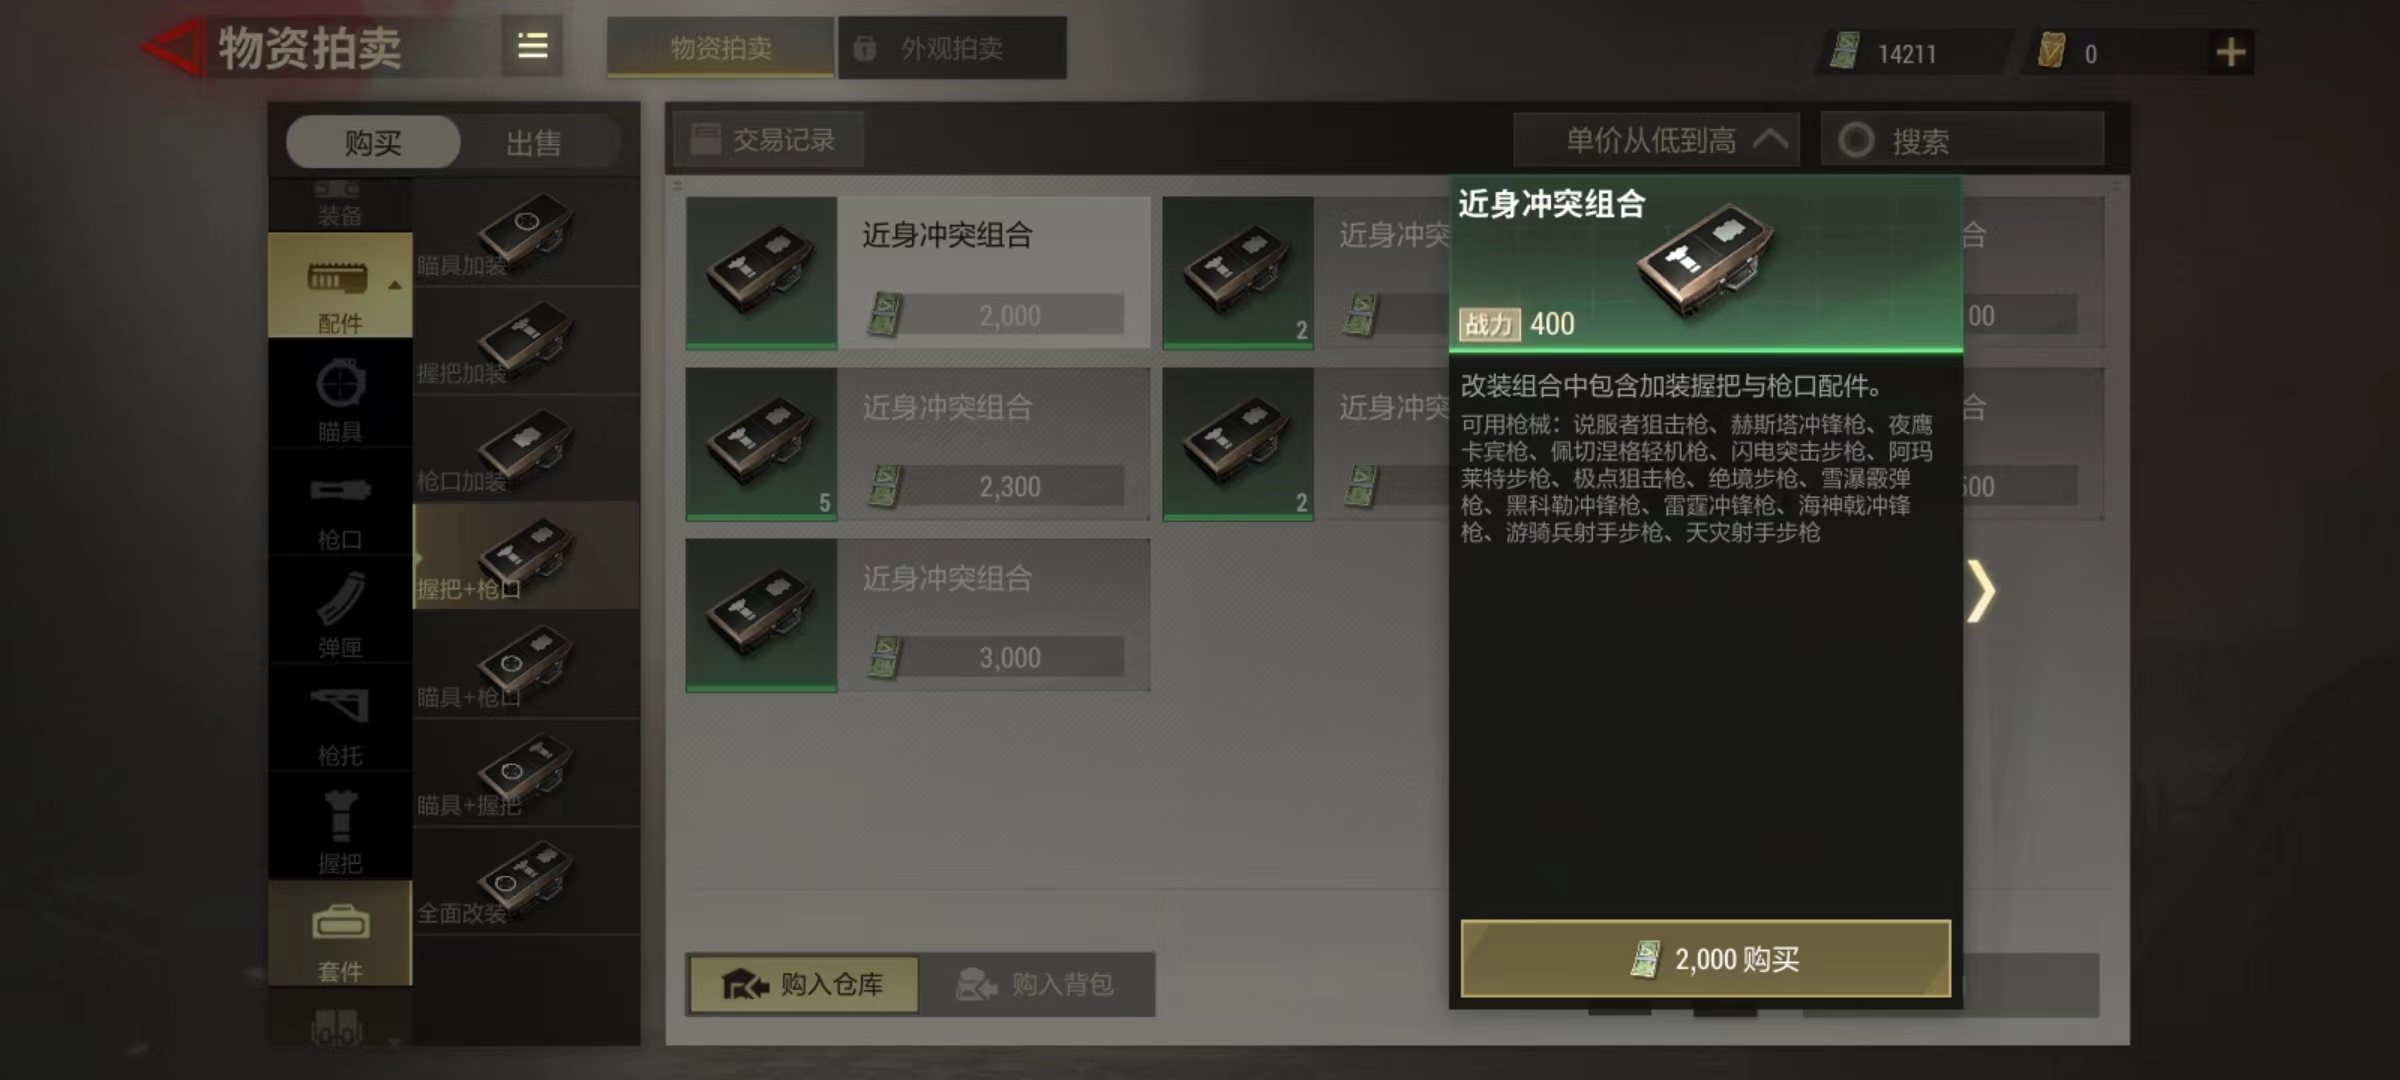Click the 搜索 search field
This screenshot has width=2400, height=1080.
(x=1963, y=140)
